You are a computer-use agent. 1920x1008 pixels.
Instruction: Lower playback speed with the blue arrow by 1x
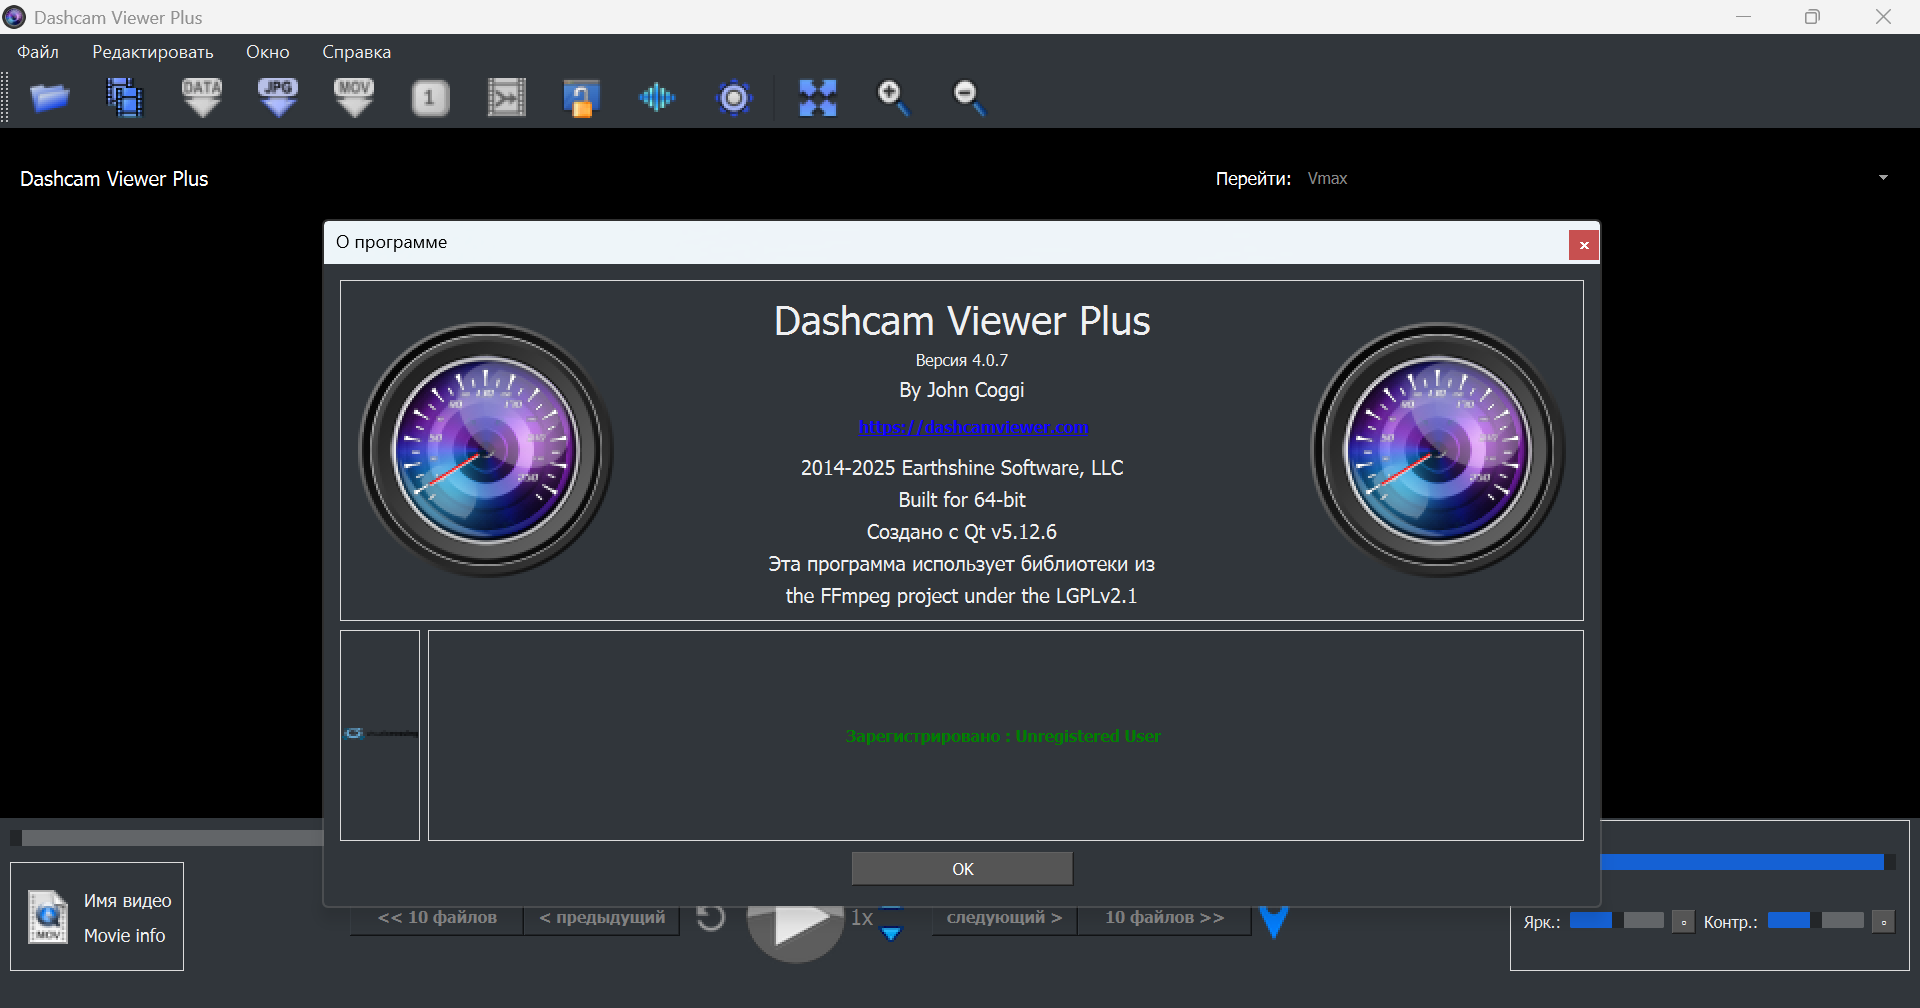point(891,934)
